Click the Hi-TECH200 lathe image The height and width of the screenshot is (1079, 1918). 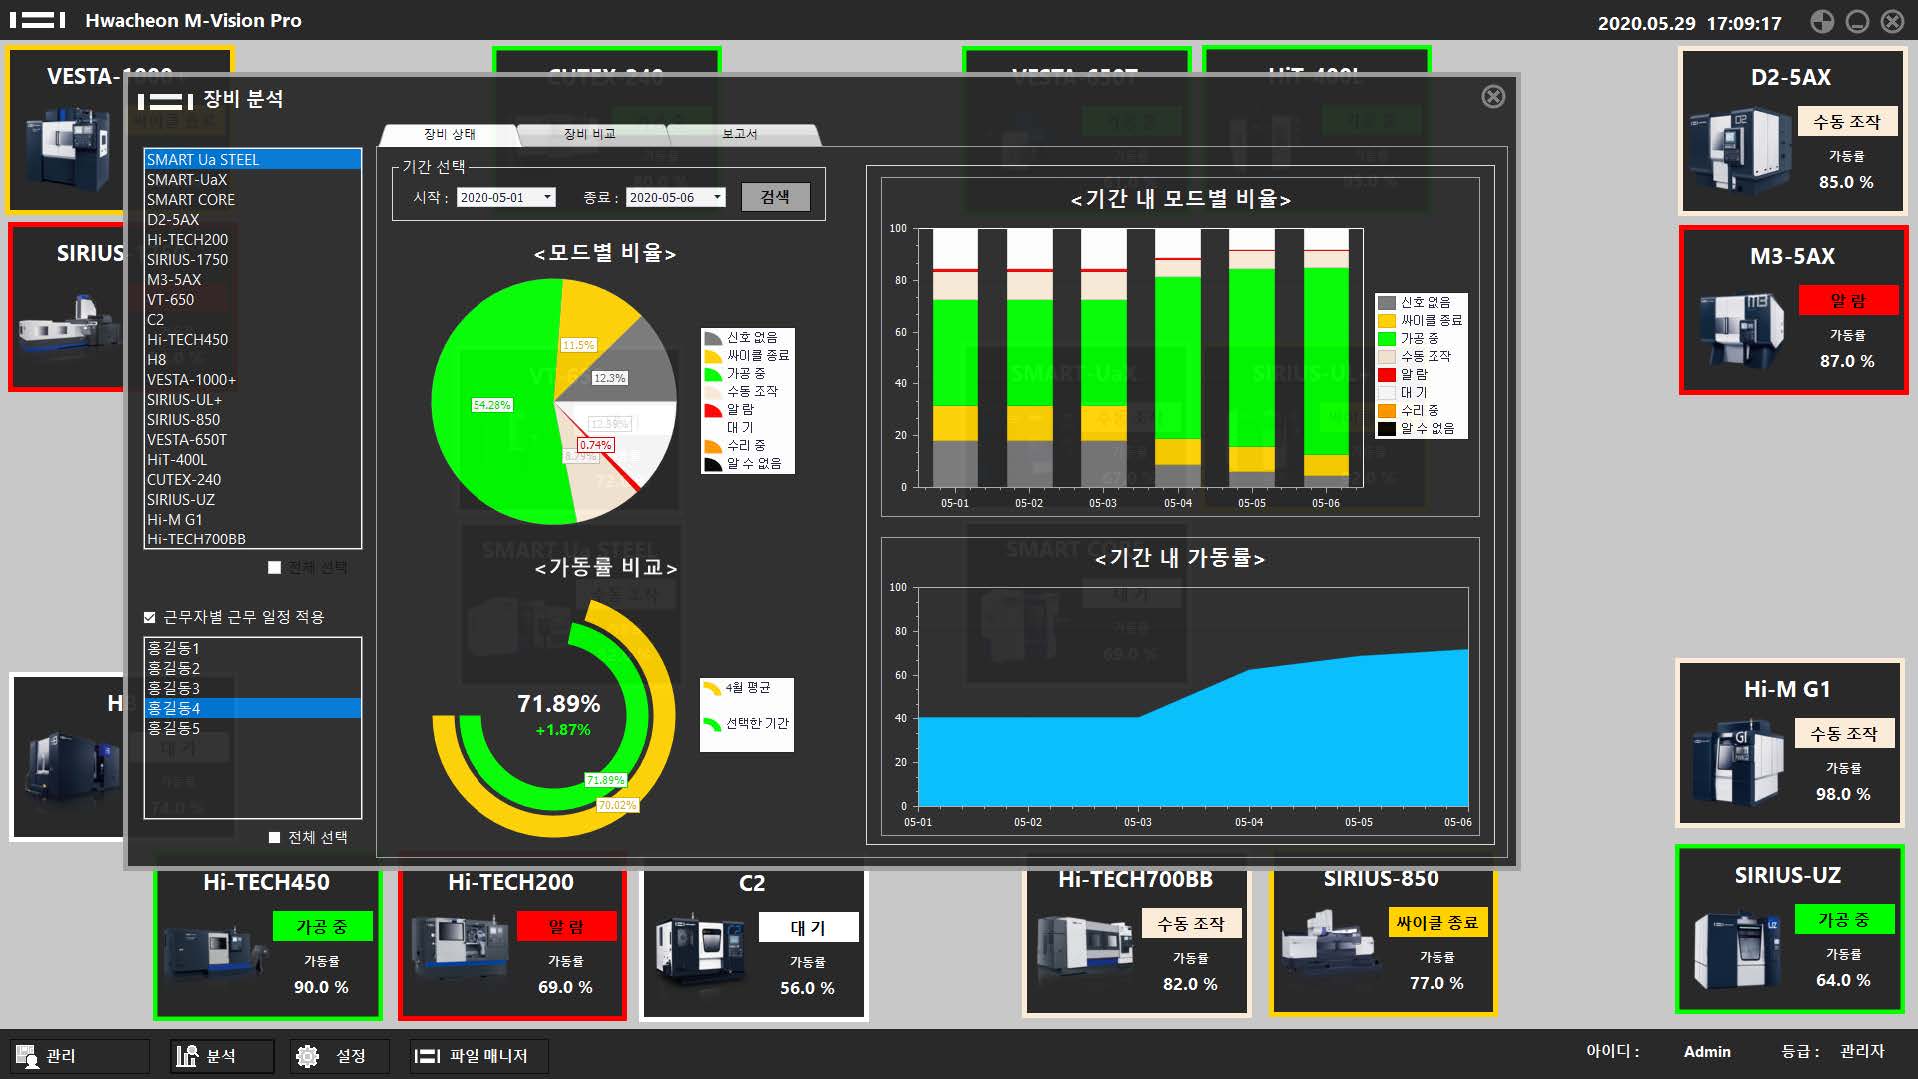(460, 948)
